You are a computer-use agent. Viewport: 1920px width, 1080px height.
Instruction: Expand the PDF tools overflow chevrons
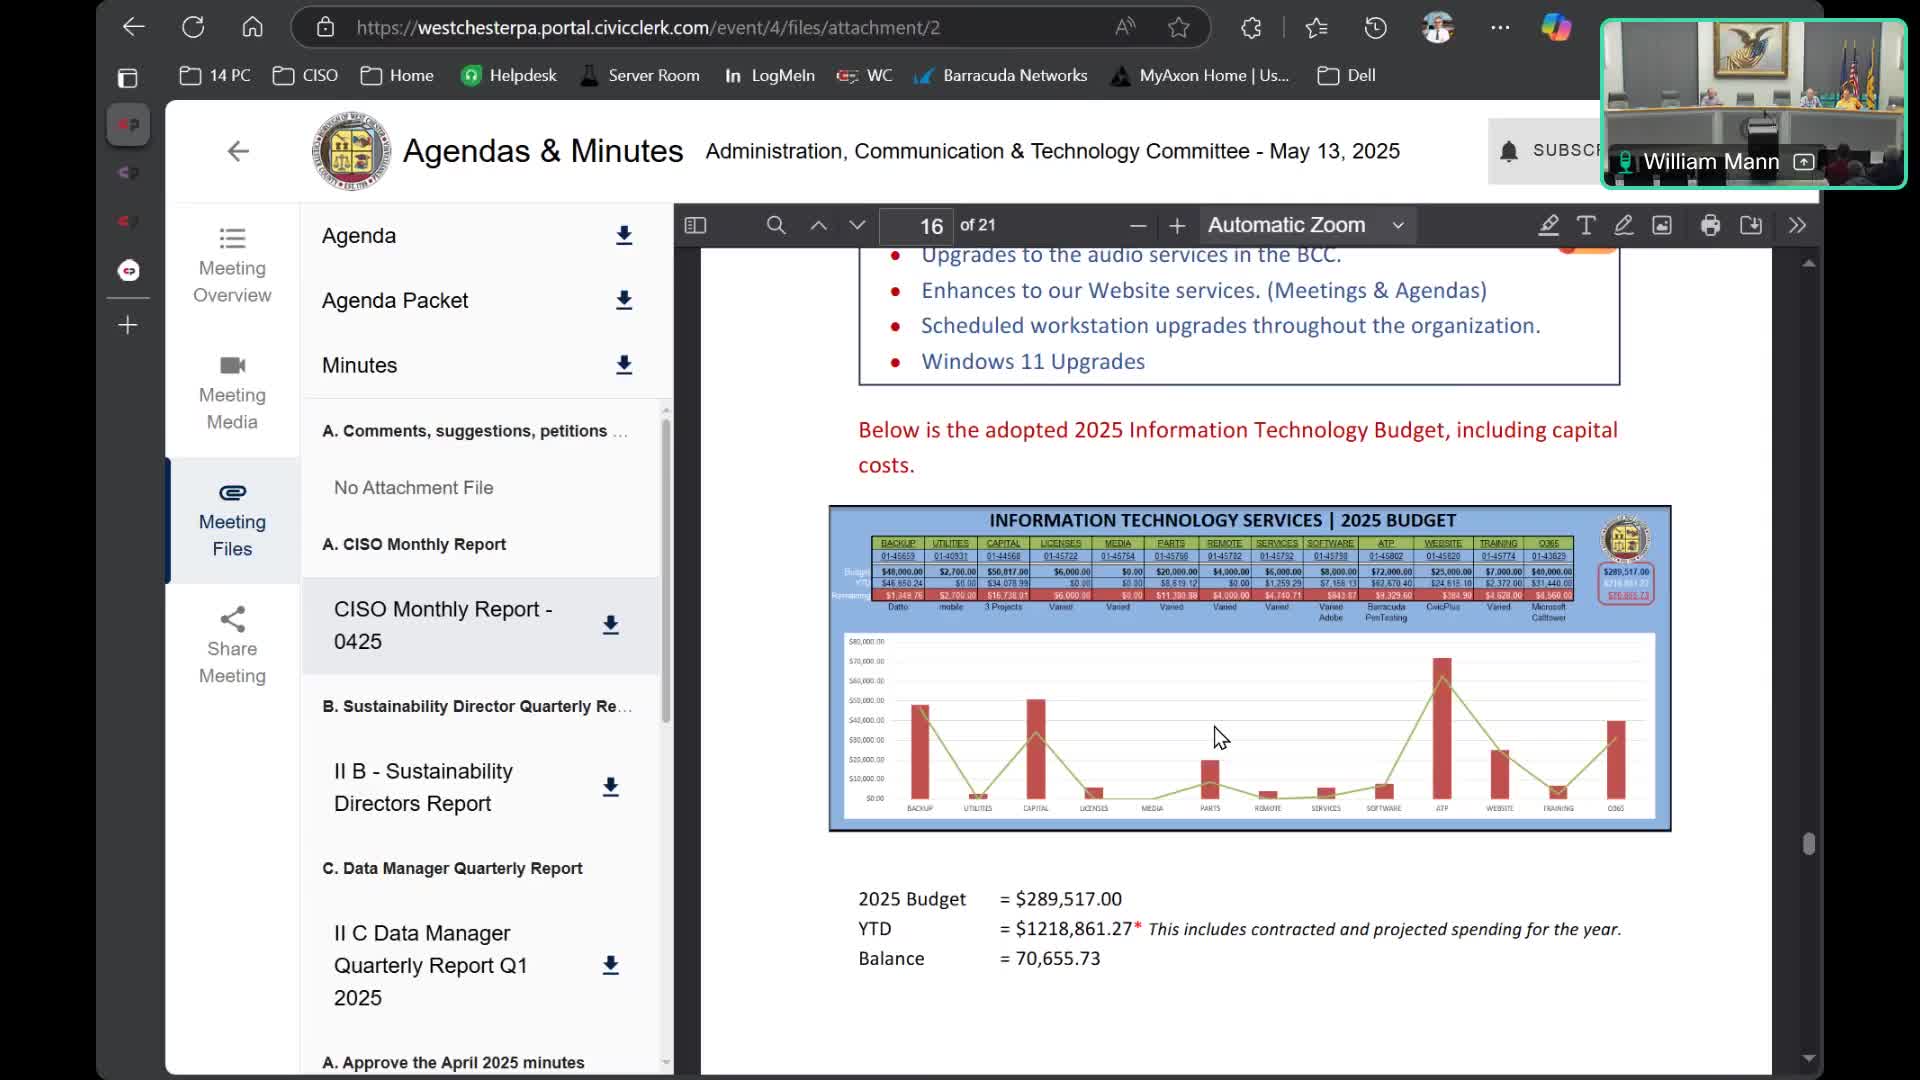(1797, 225)
